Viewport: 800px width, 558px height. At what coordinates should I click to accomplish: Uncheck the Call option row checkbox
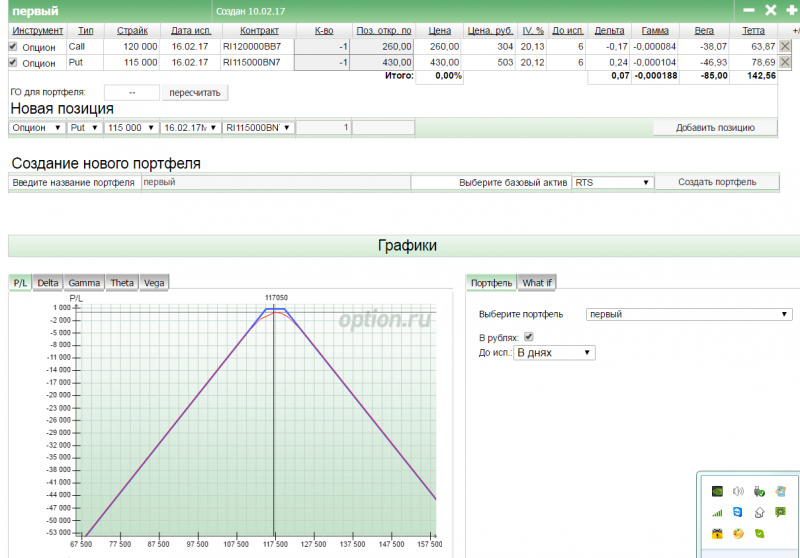click(13, 47)
